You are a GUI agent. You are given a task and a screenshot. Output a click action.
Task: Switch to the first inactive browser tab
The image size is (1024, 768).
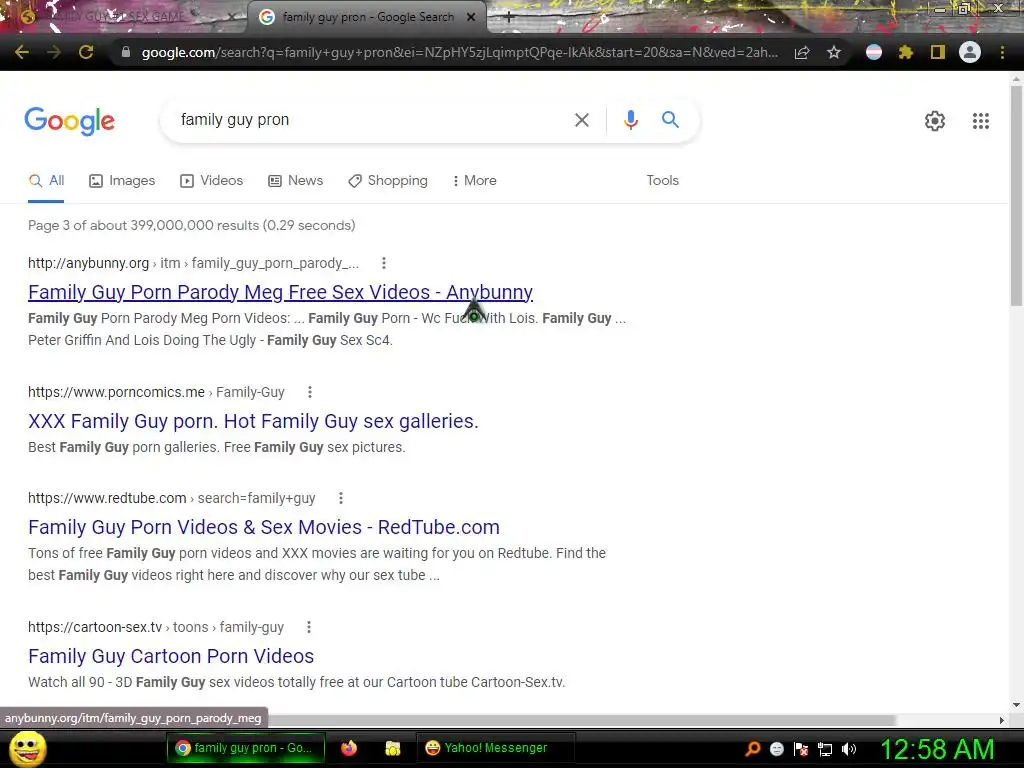click(x=124, y=18)
